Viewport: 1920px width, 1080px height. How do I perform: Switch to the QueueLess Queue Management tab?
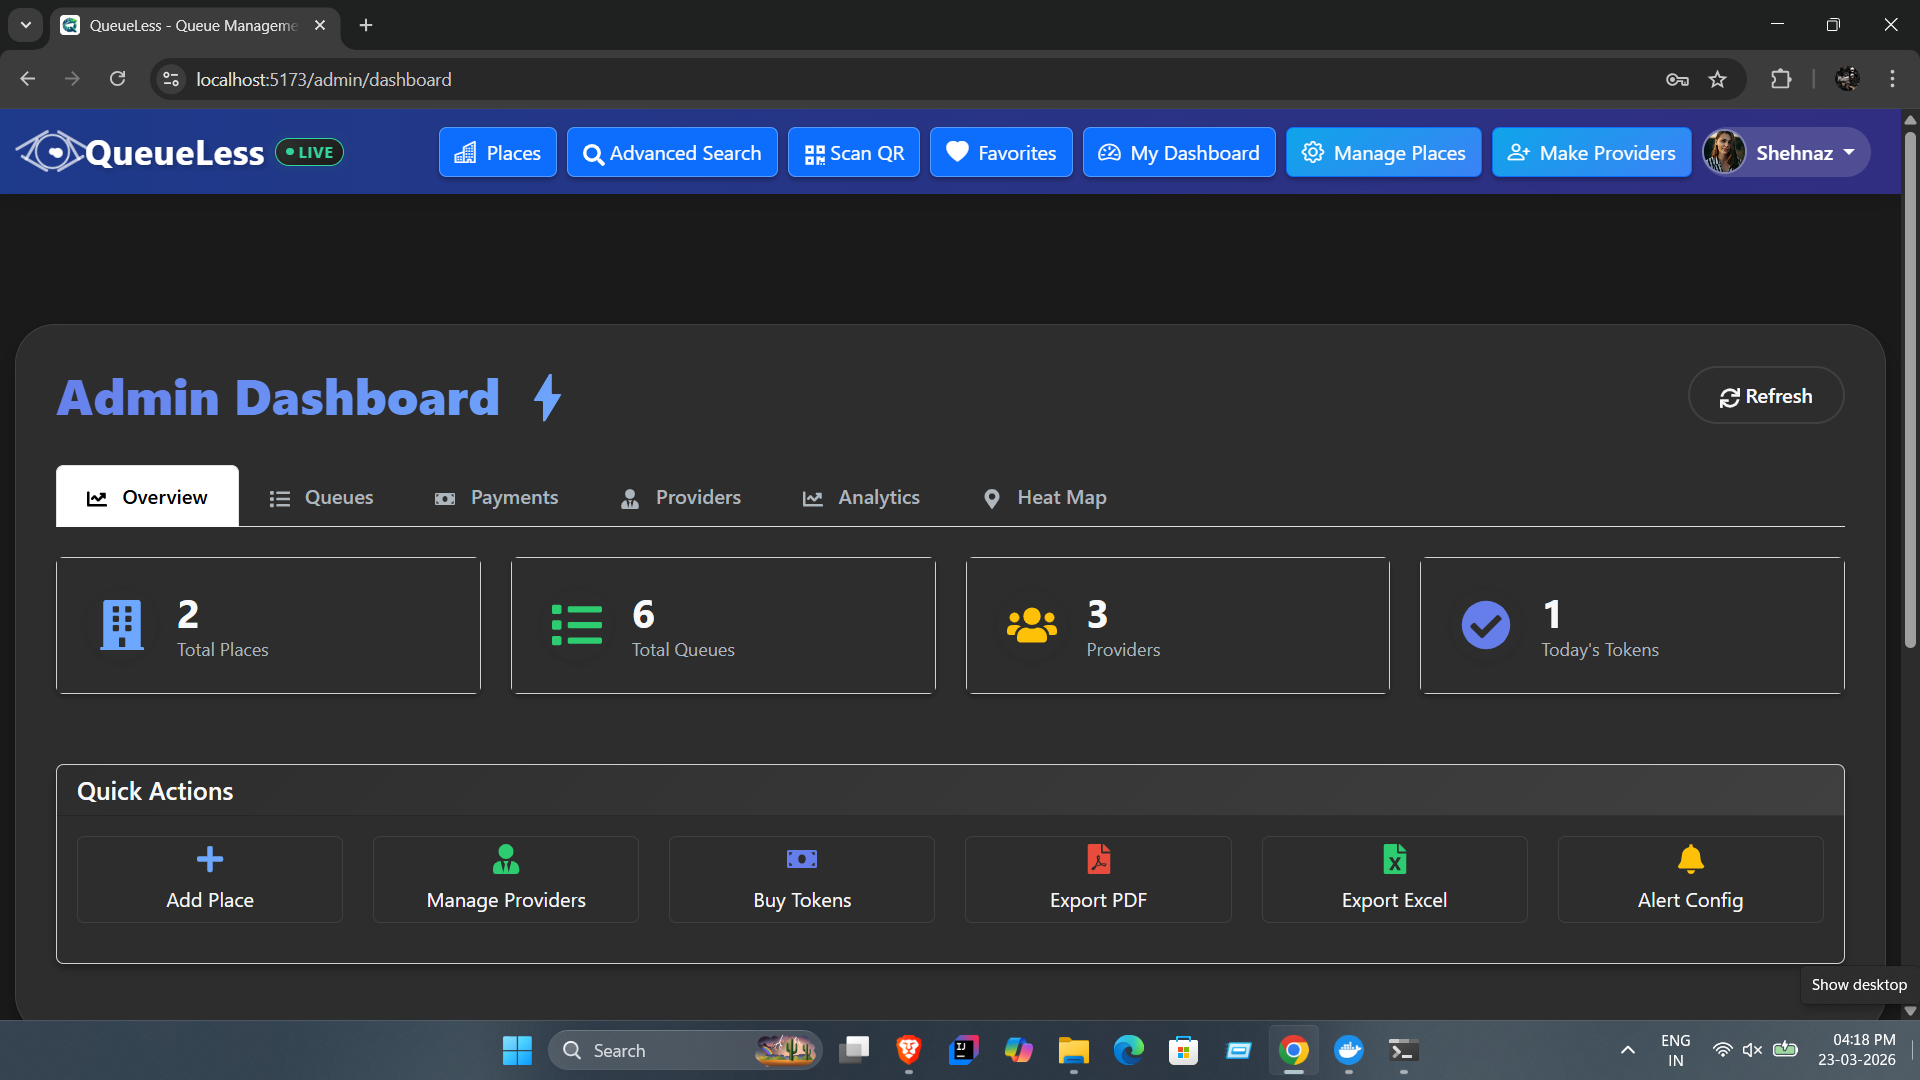tap(194, 25)
